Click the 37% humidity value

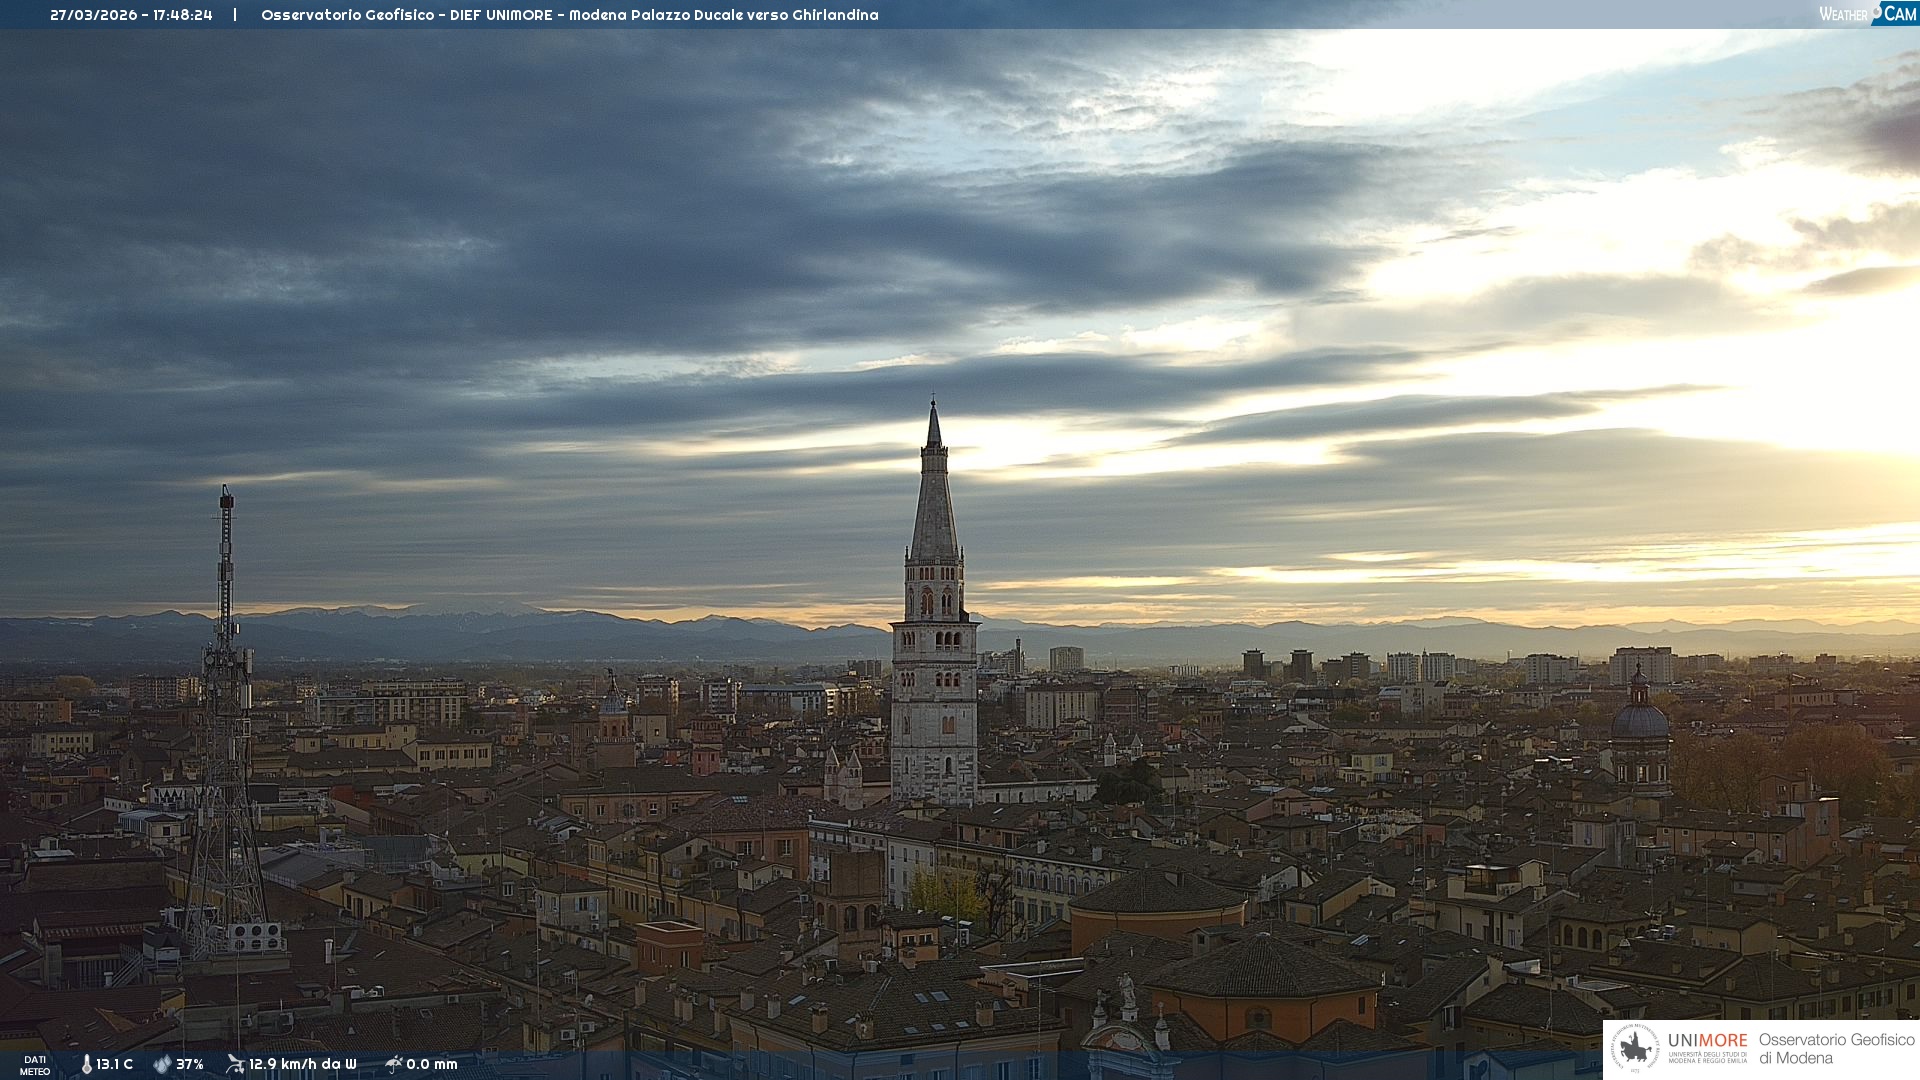tap(190, 1065)
